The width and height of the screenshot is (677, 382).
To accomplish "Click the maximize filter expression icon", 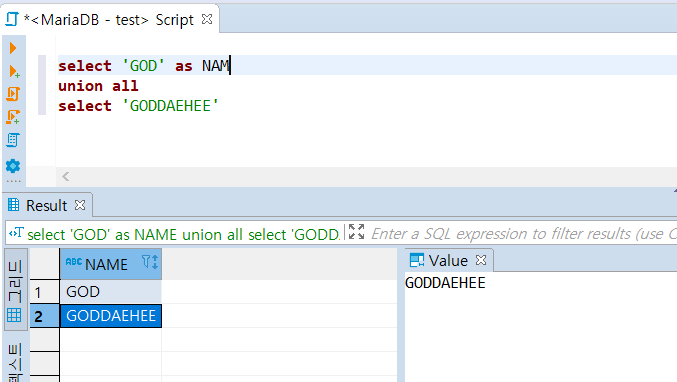I will pos(356,232).
